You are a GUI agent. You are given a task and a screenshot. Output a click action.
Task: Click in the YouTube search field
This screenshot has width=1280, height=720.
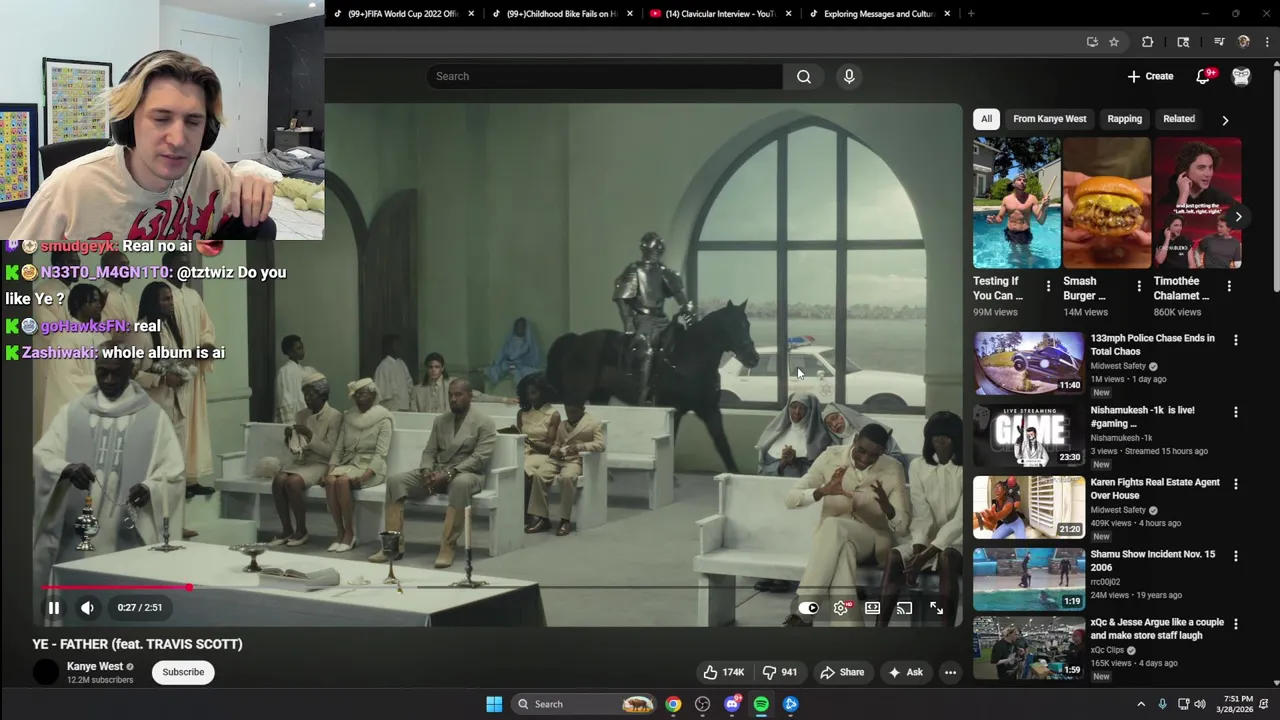pos(605,76)
